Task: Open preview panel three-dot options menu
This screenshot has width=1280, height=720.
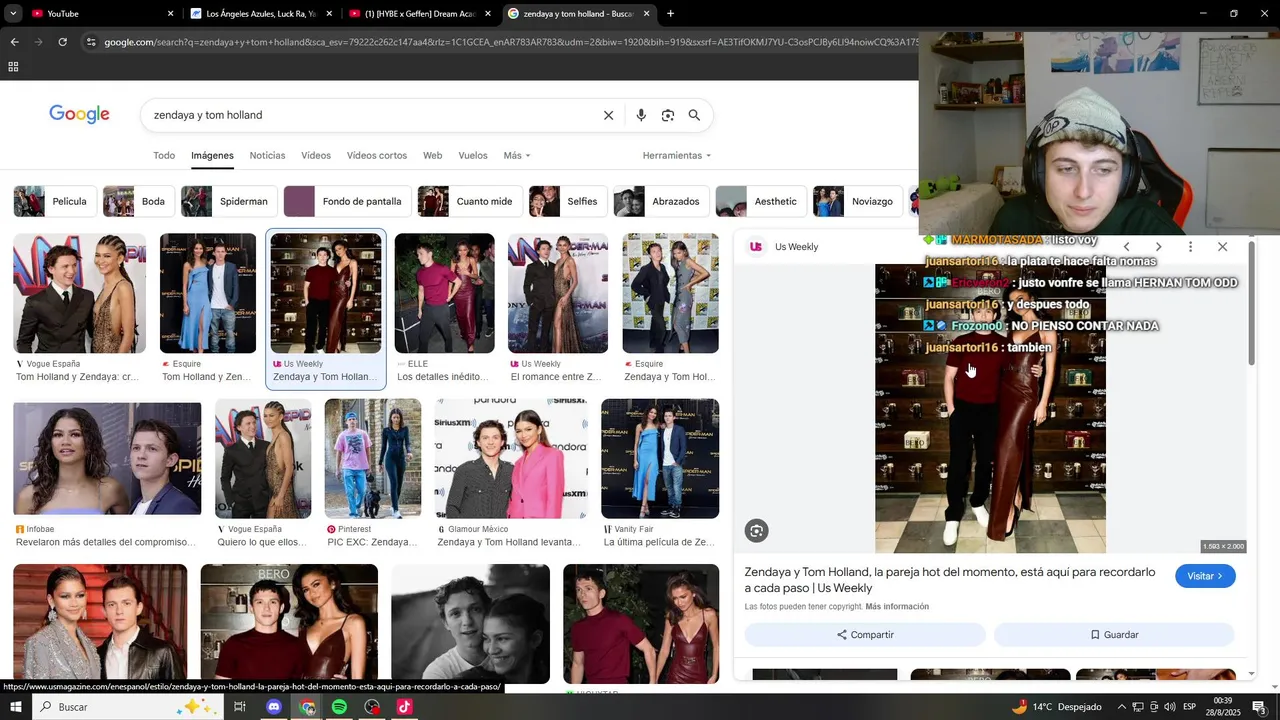Action: (1190, 247)
